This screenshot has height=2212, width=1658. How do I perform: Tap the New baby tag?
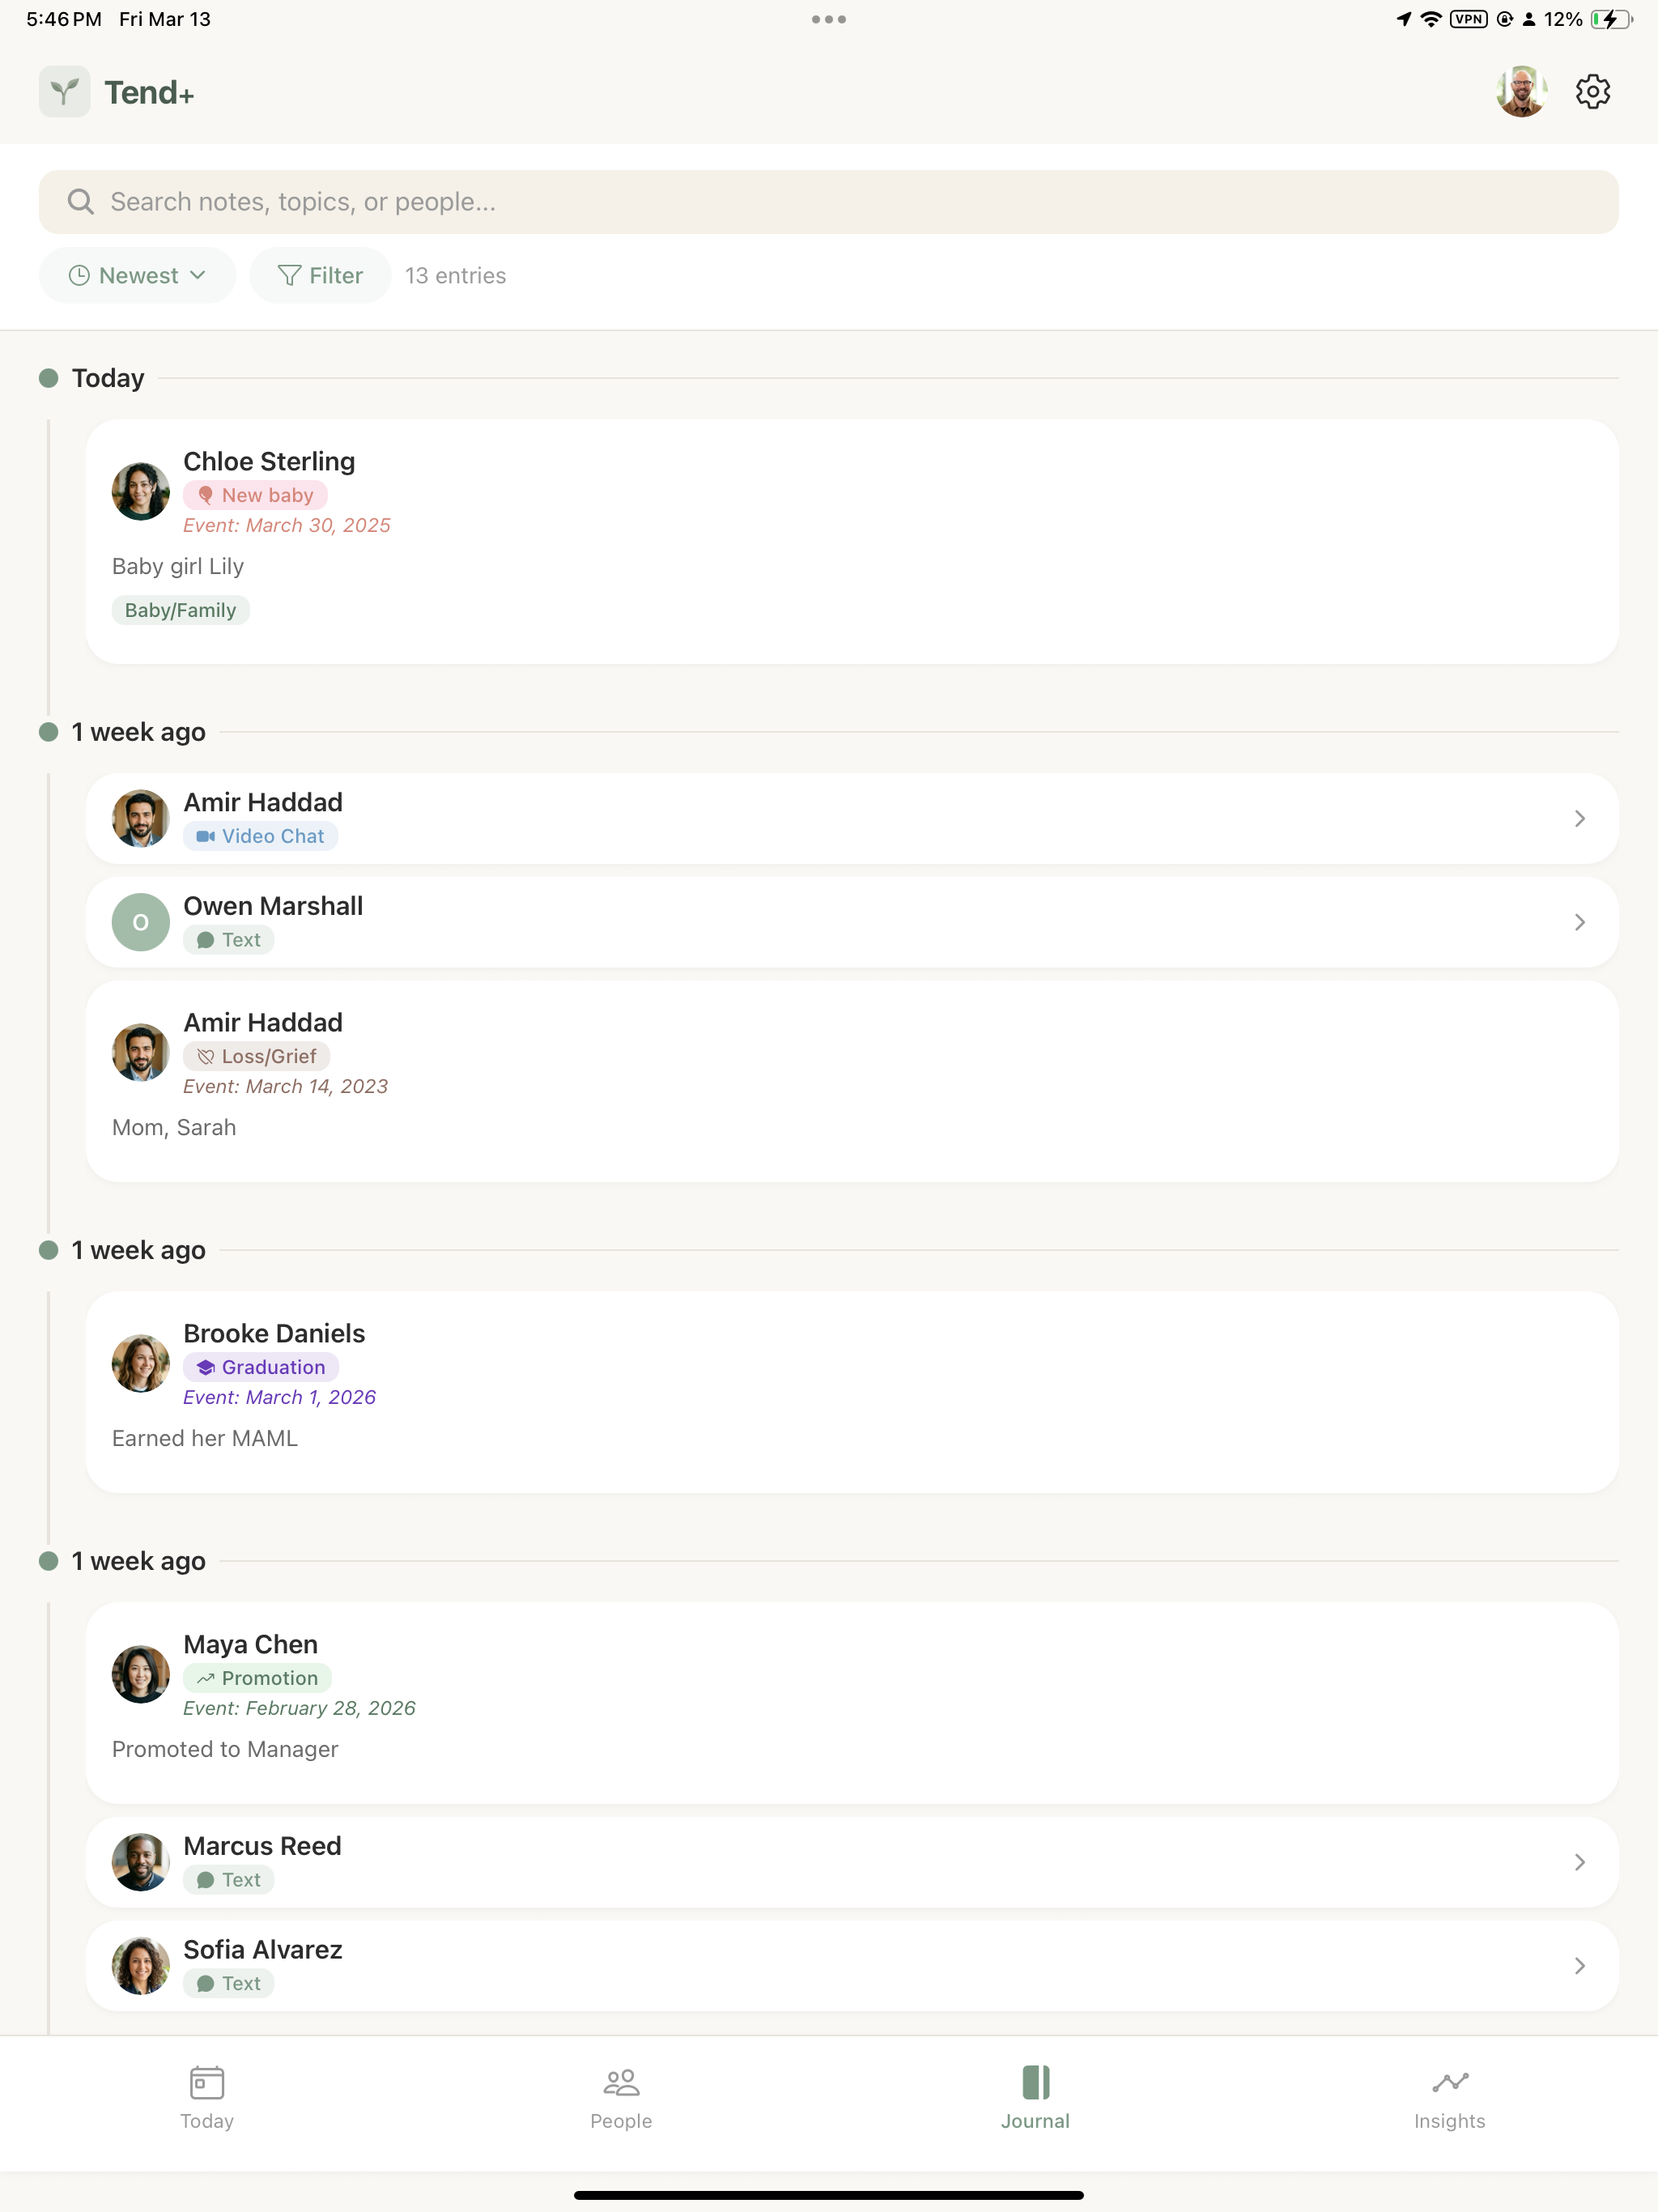pos(255,495)
